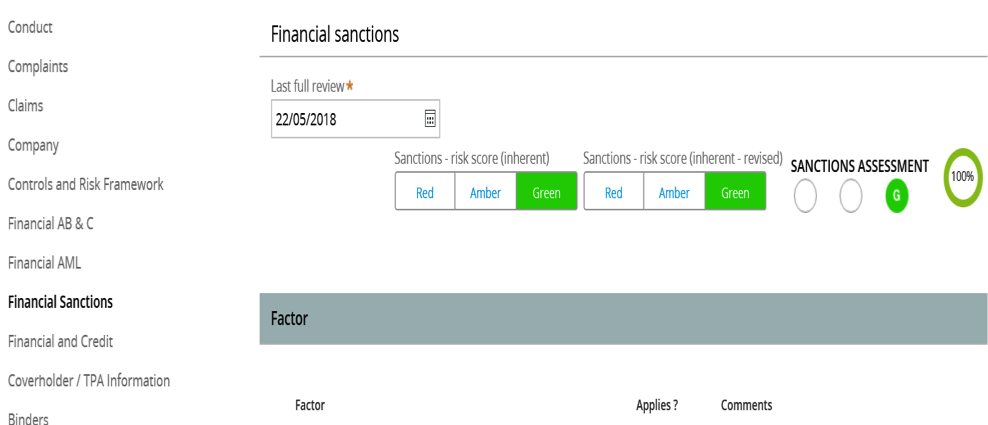
Task: Open Financial AB & C section
Action: pos(50,223)
